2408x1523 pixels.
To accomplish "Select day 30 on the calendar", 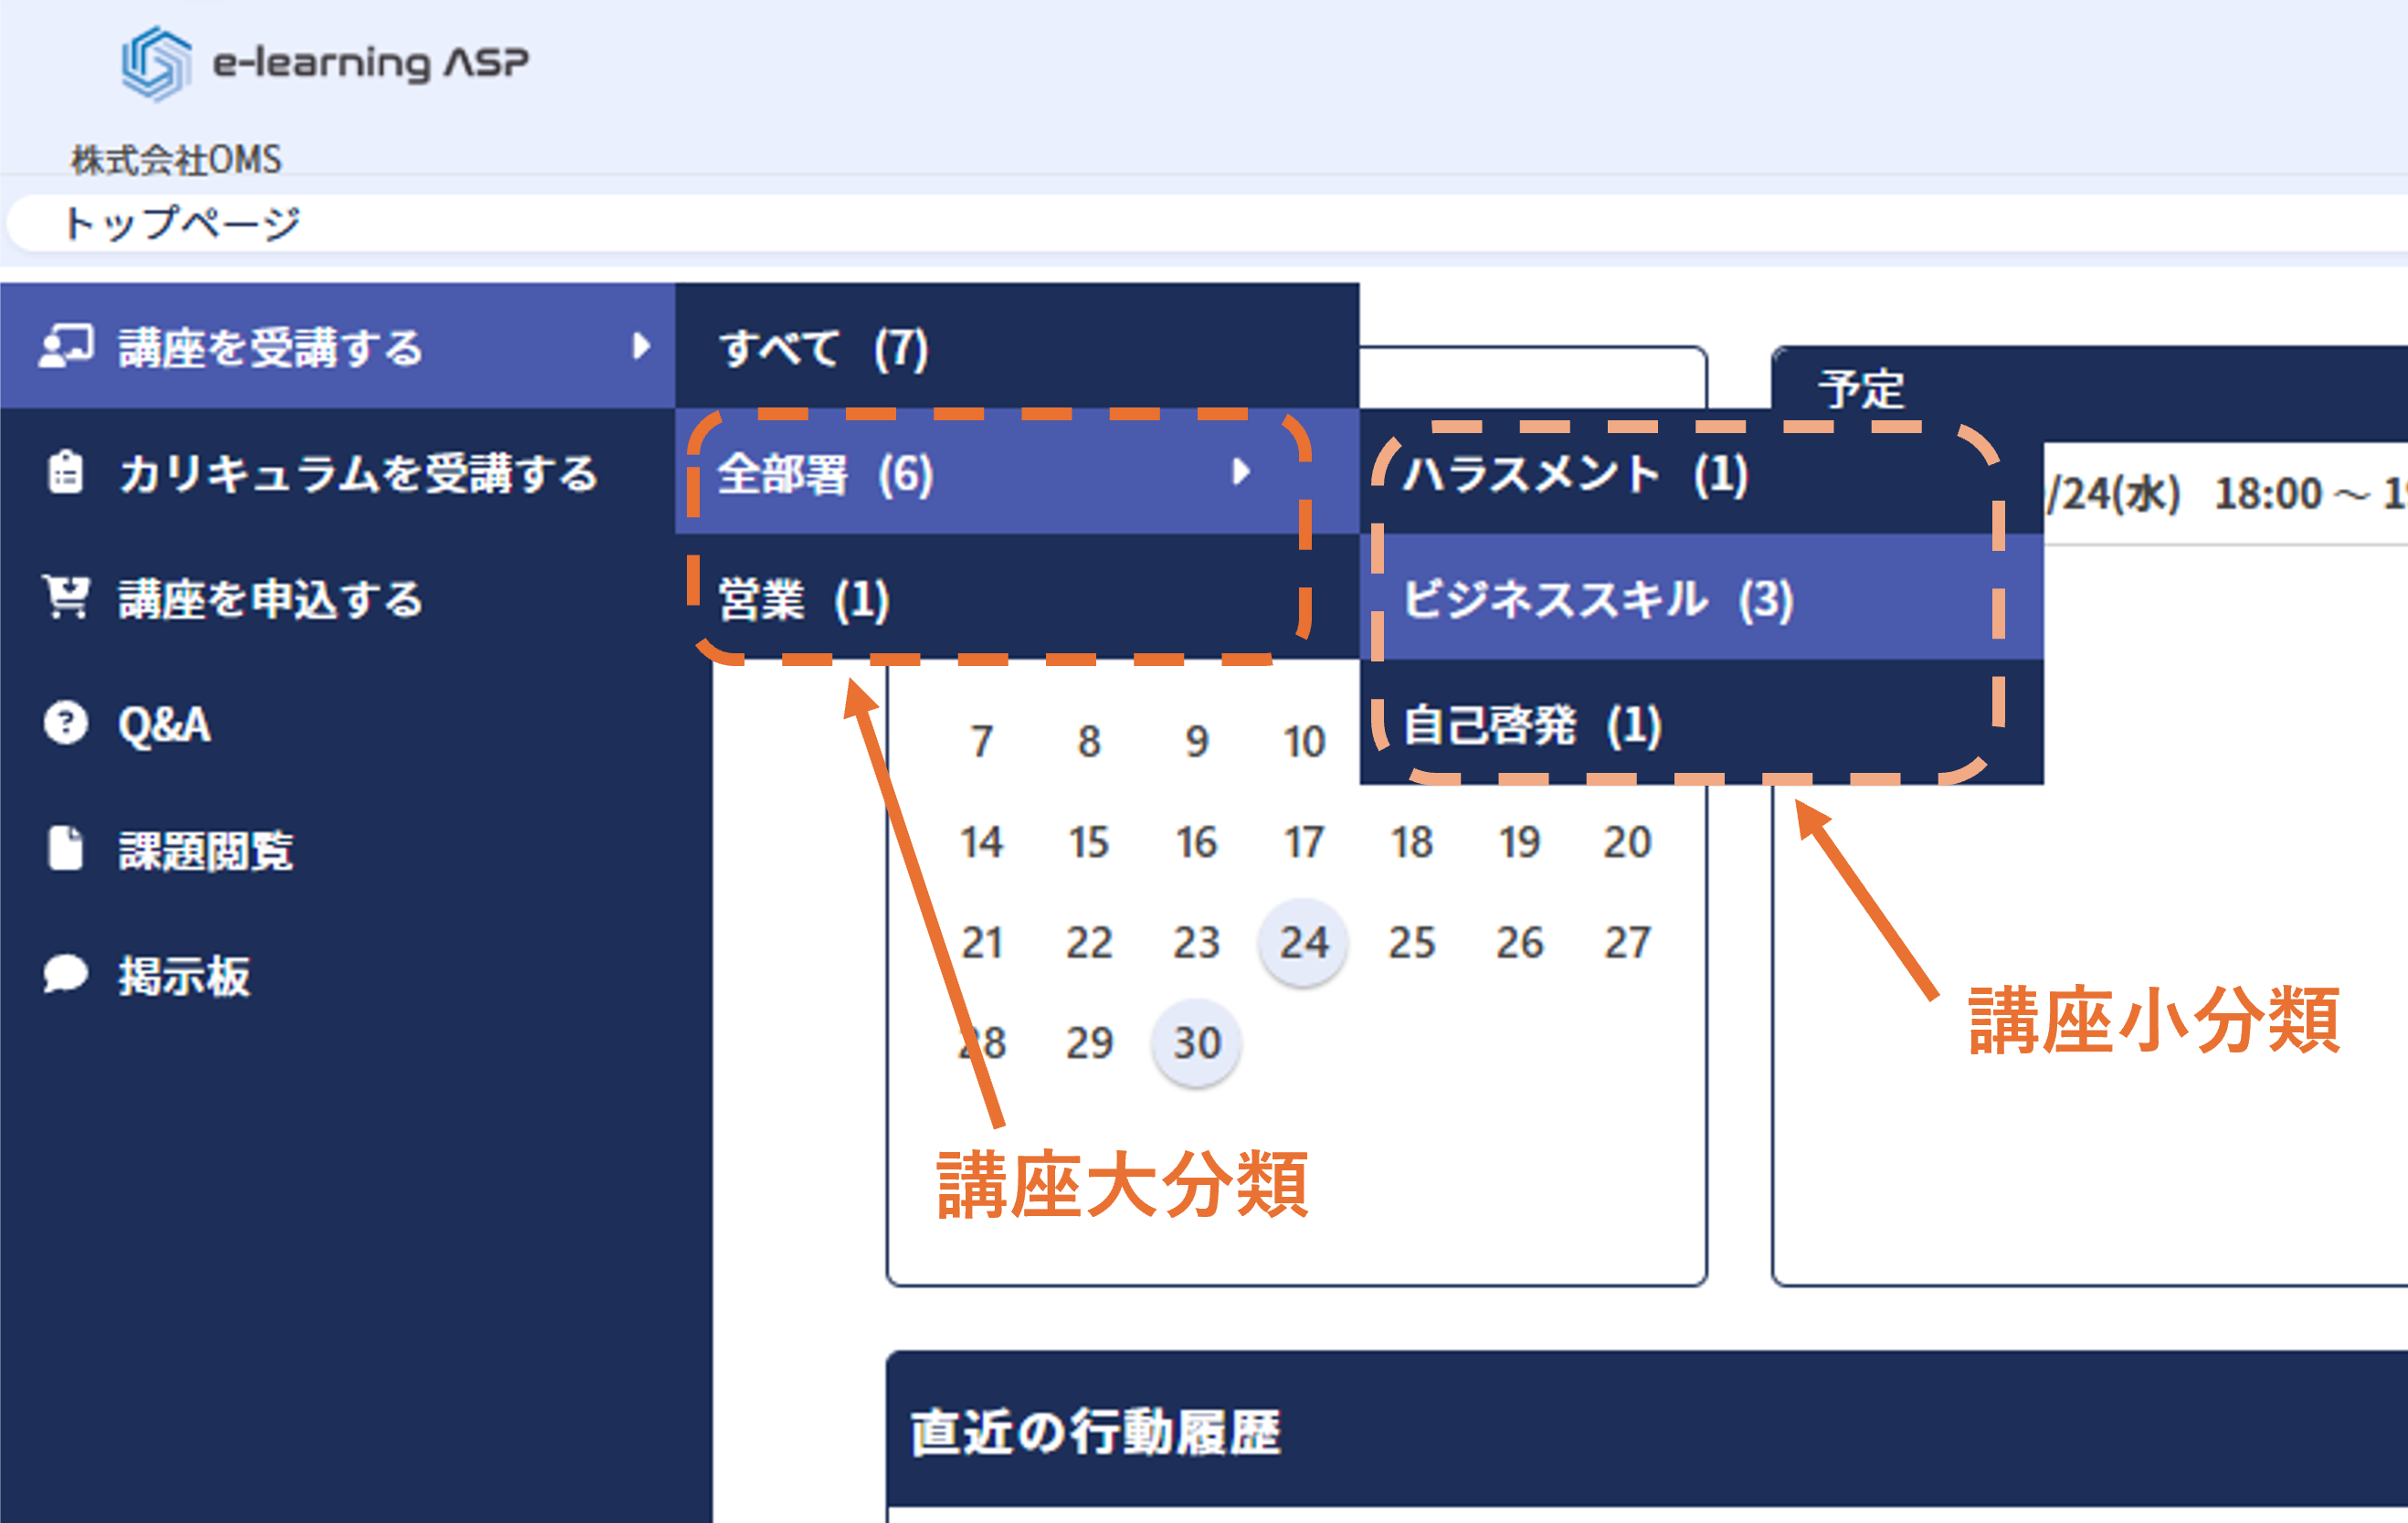I will point(1196,1043).
